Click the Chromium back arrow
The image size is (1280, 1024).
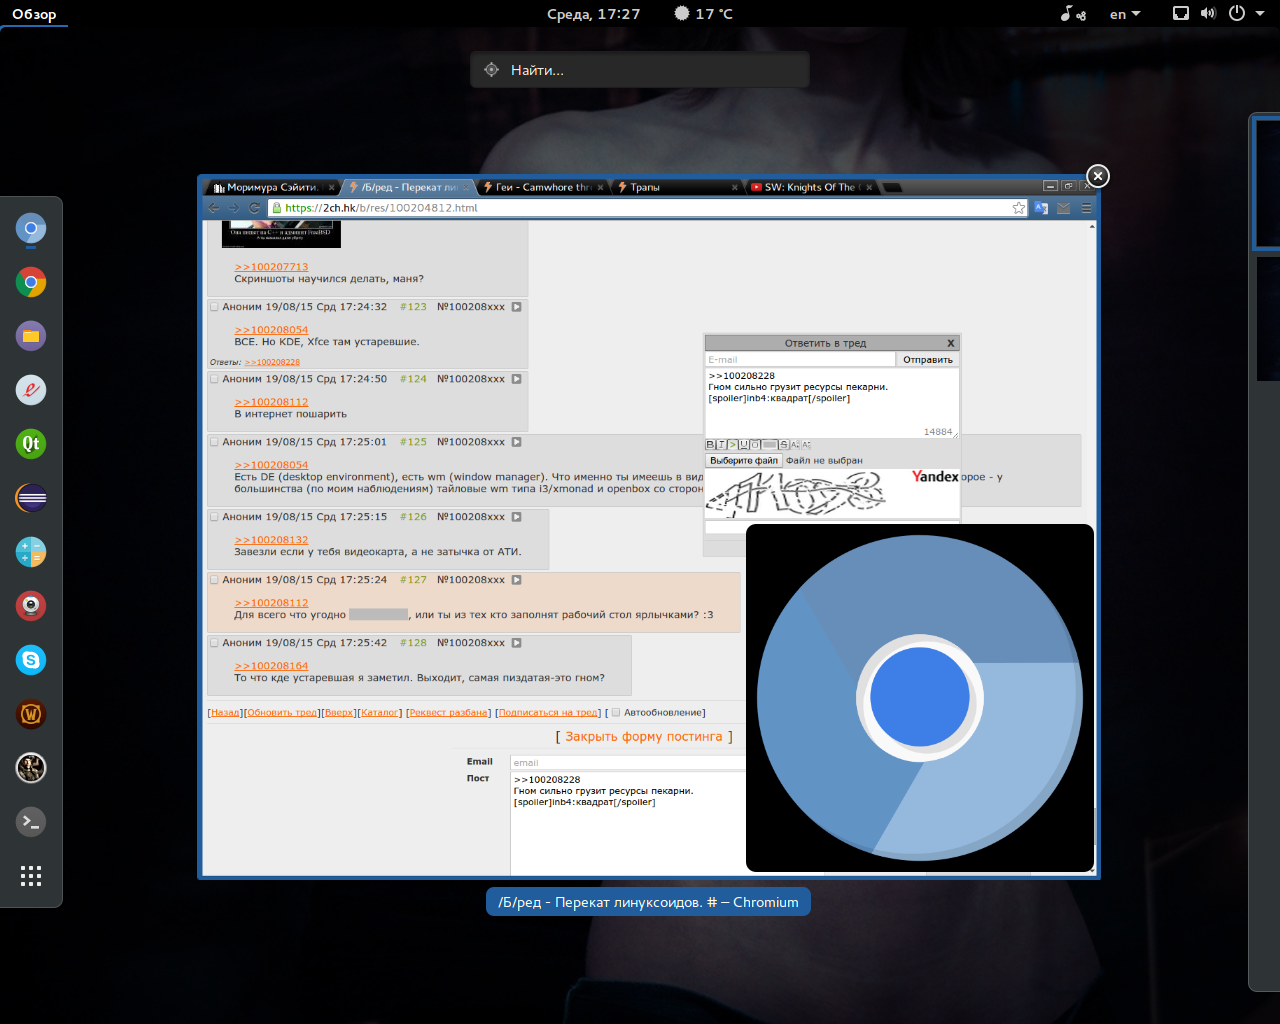[x=214, y=208]
